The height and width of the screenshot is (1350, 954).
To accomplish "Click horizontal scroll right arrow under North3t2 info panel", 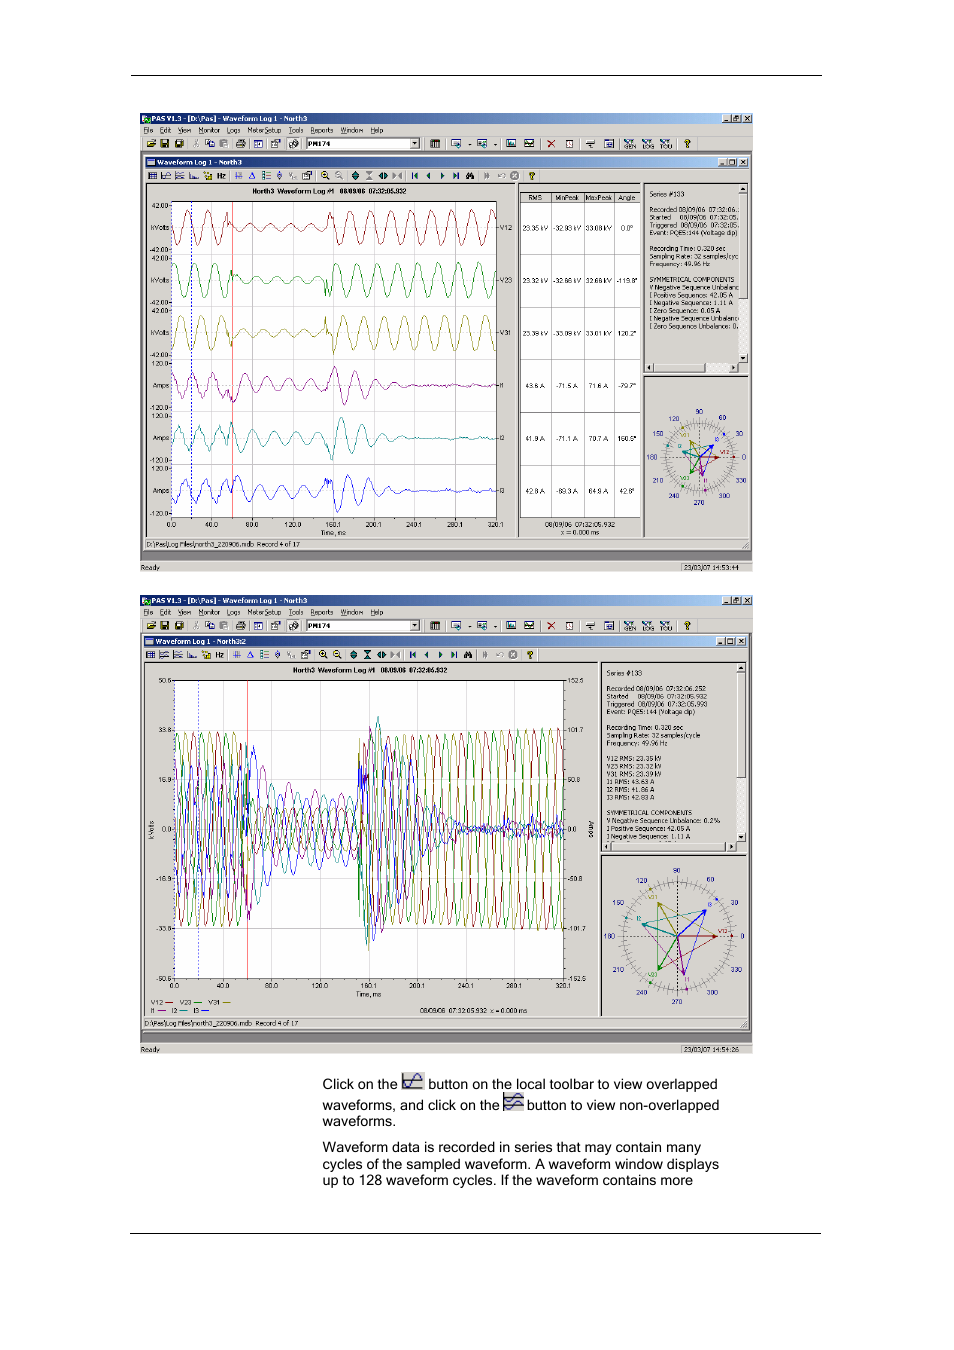I will pyautogui.click(x=732, y=847).
